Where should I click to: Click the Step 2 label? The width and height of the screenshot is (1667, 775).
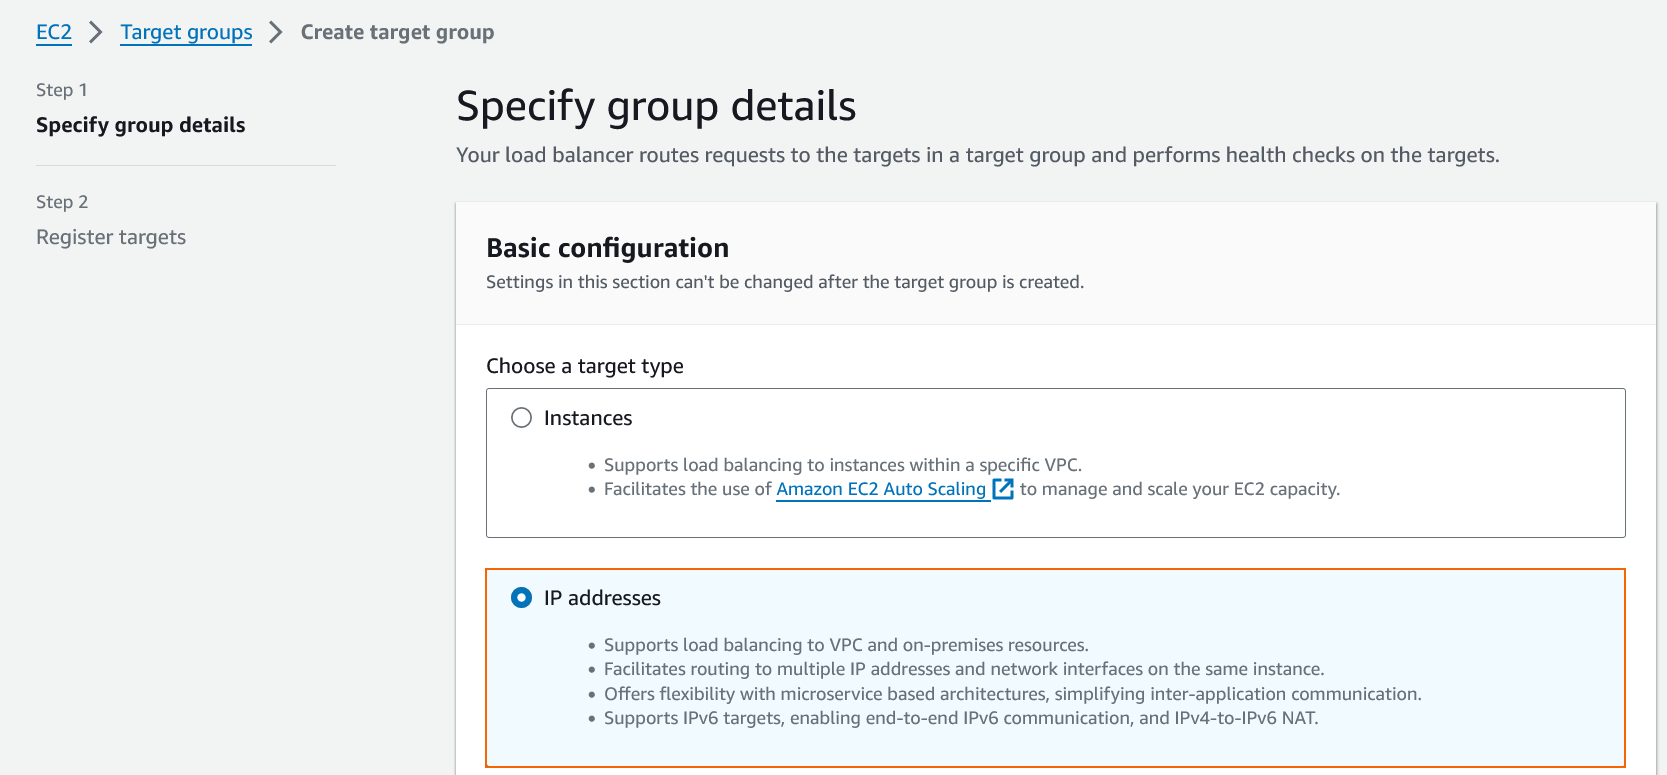tap(62, 202)
